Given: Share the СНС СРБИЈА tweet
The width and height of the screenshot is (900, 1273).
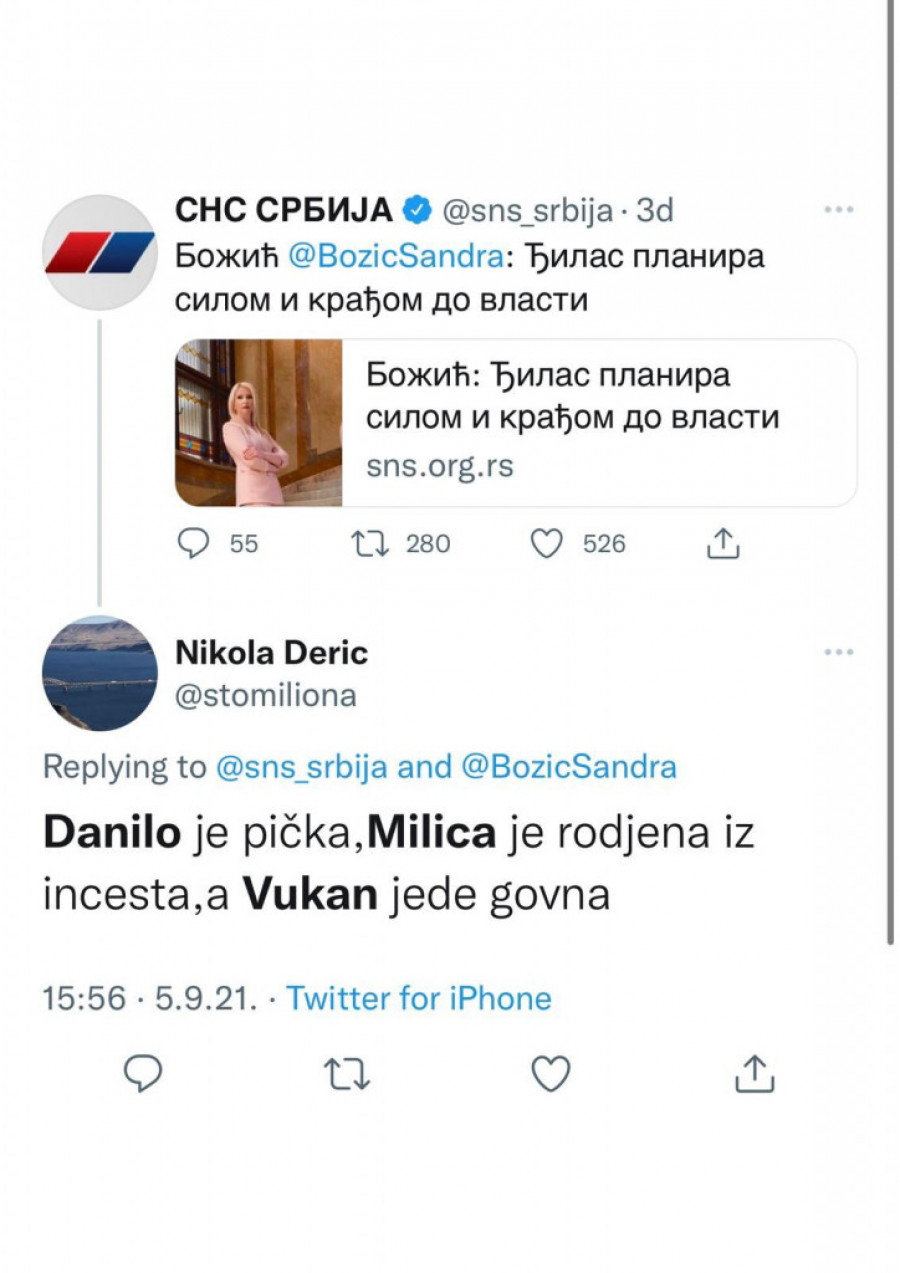Looking at the screenshot, I should point(722,543).
